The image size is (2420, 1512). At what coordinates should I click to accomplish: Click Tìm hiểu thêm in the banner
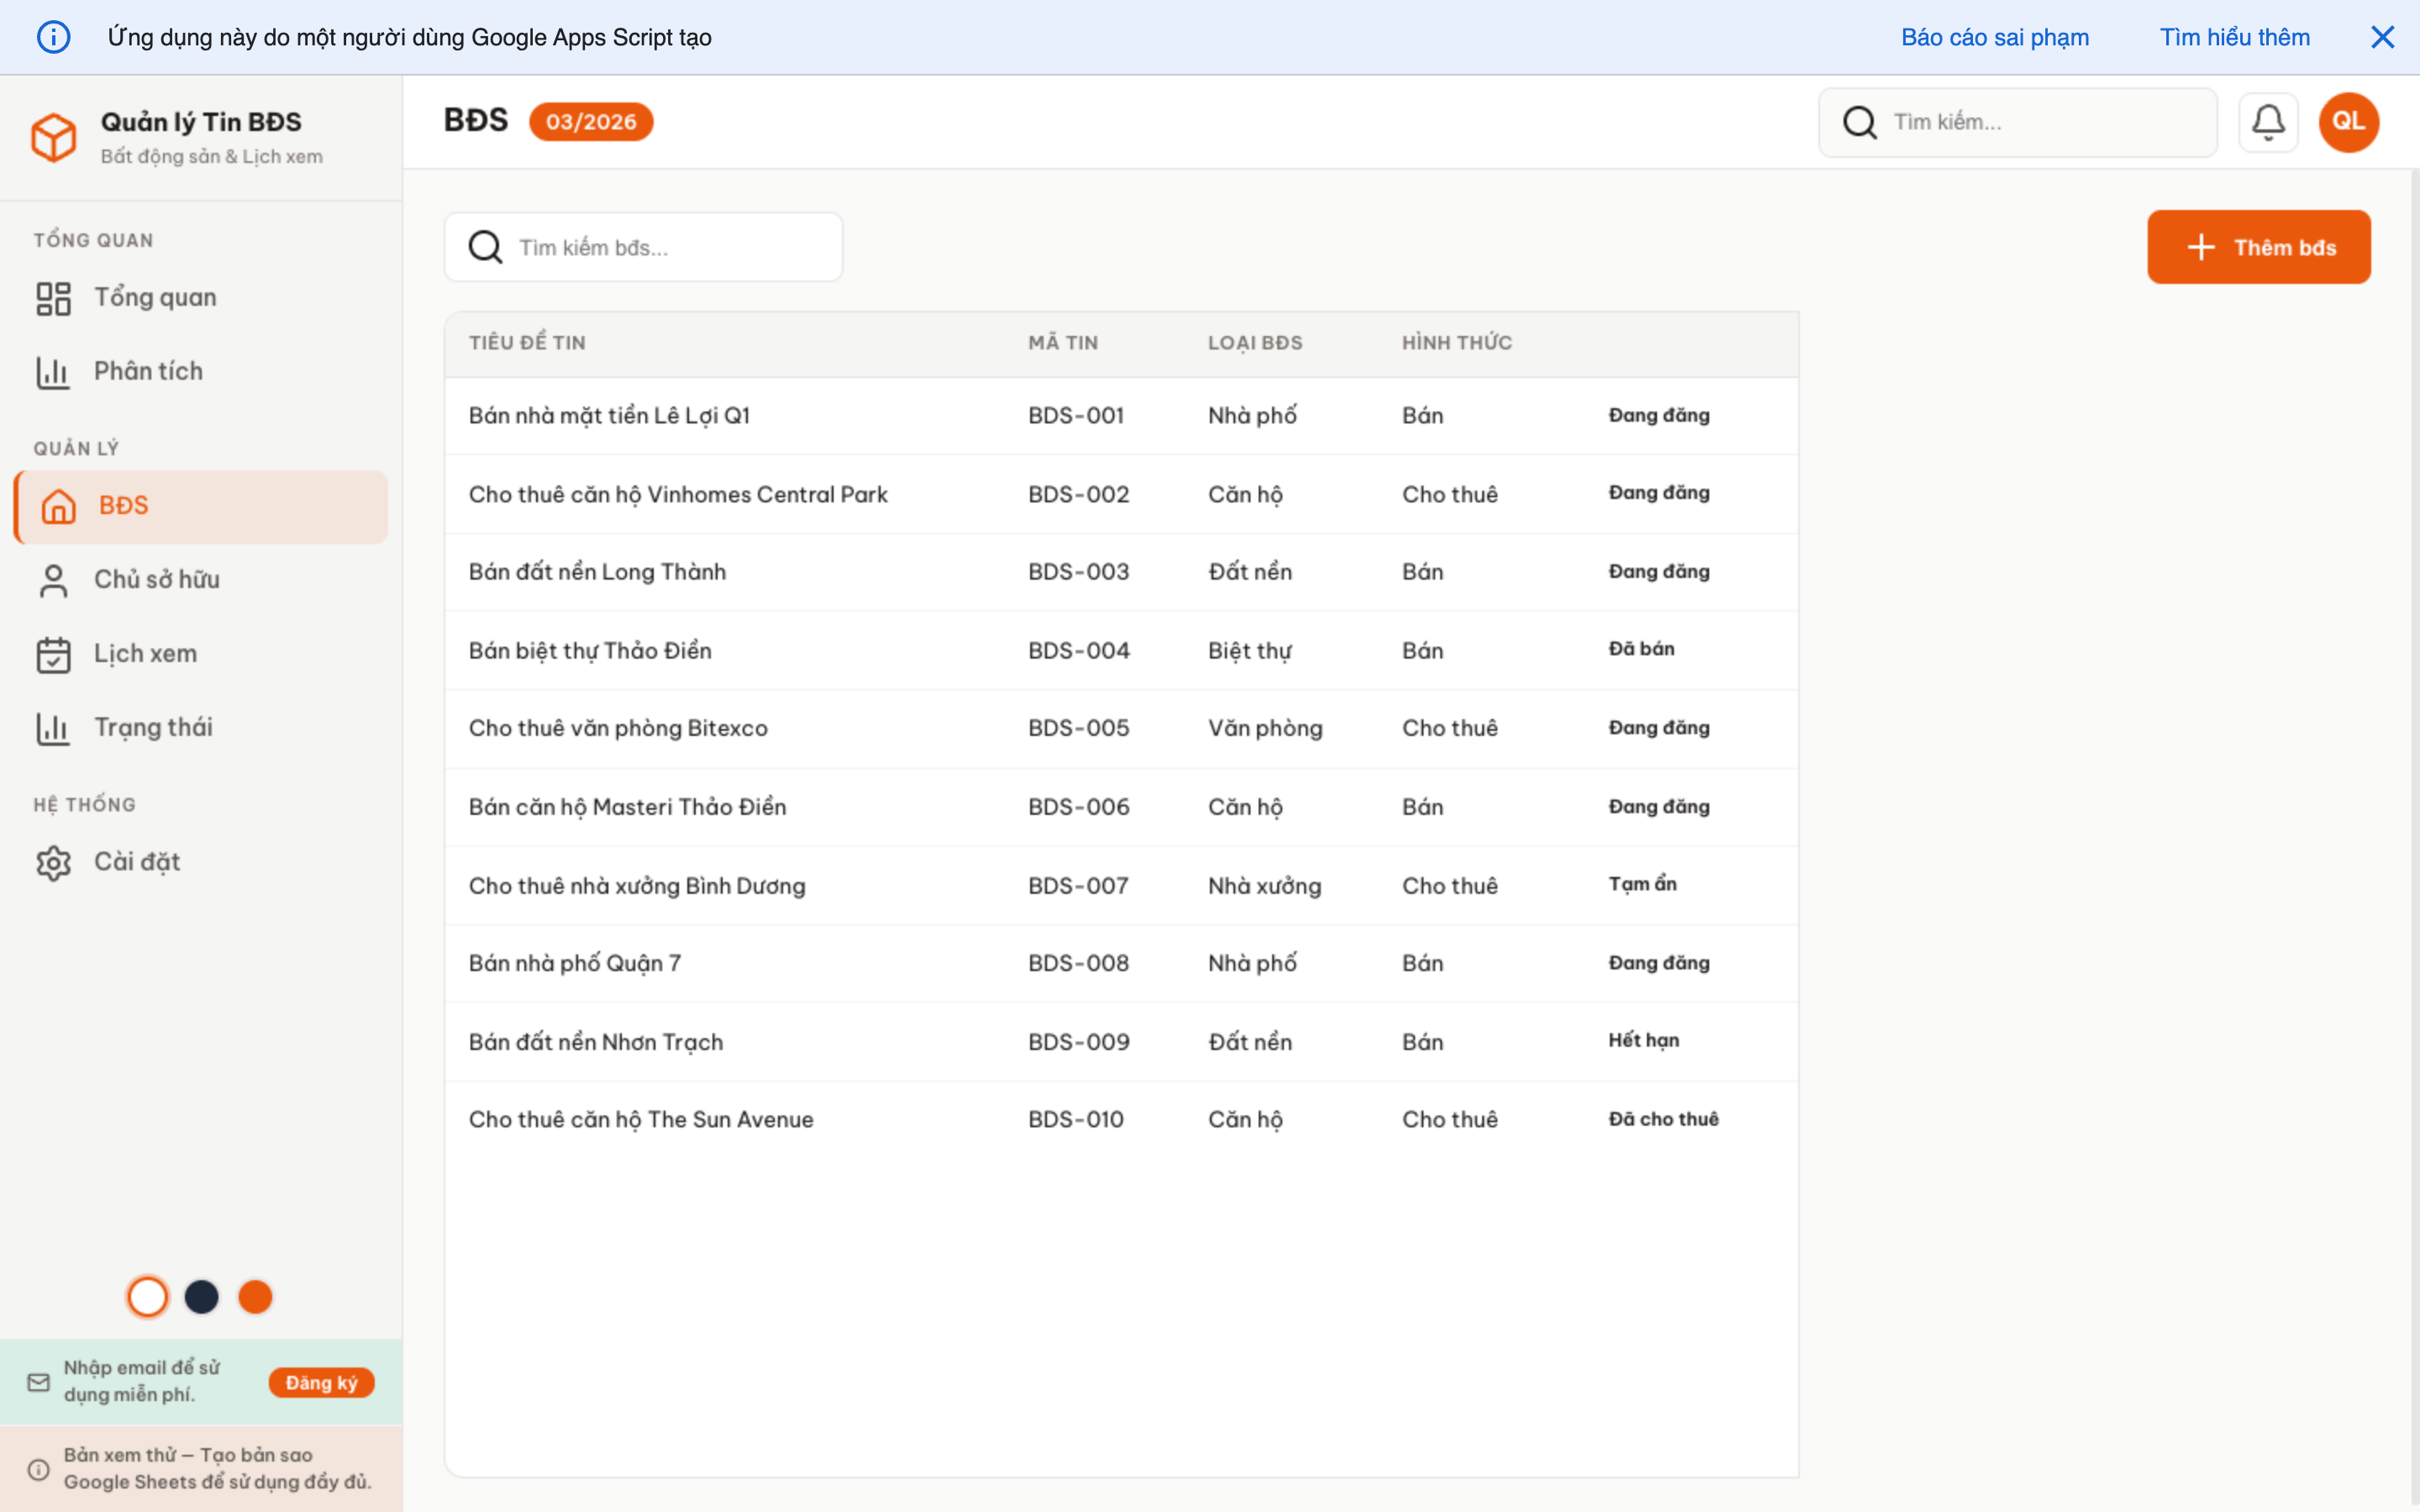tap(2235, 37)
